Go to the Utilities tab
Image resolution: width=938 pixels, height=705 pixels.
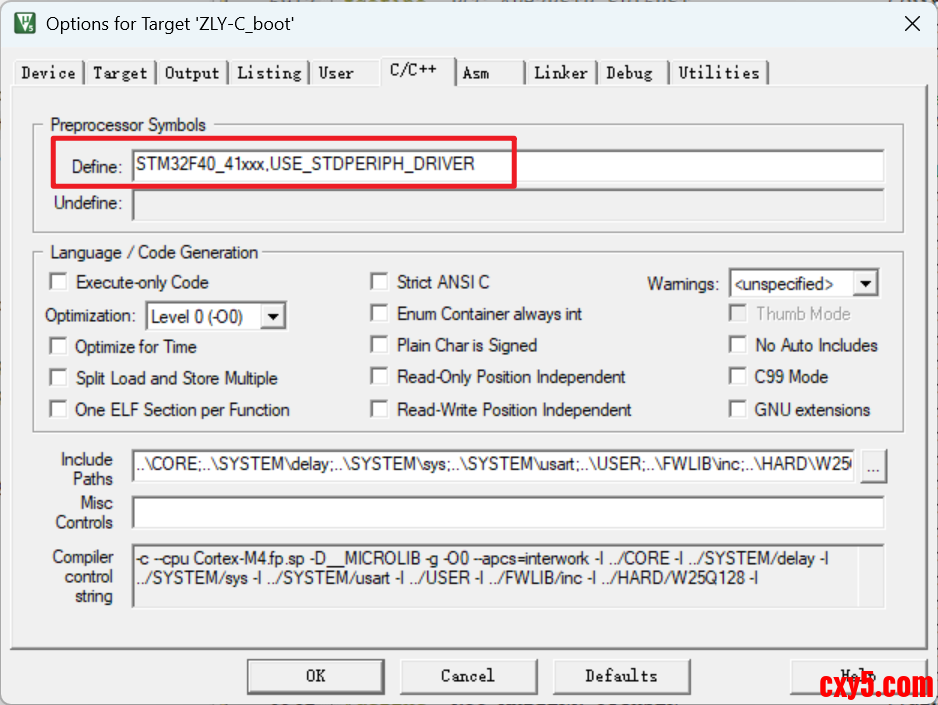coord(718,73)
